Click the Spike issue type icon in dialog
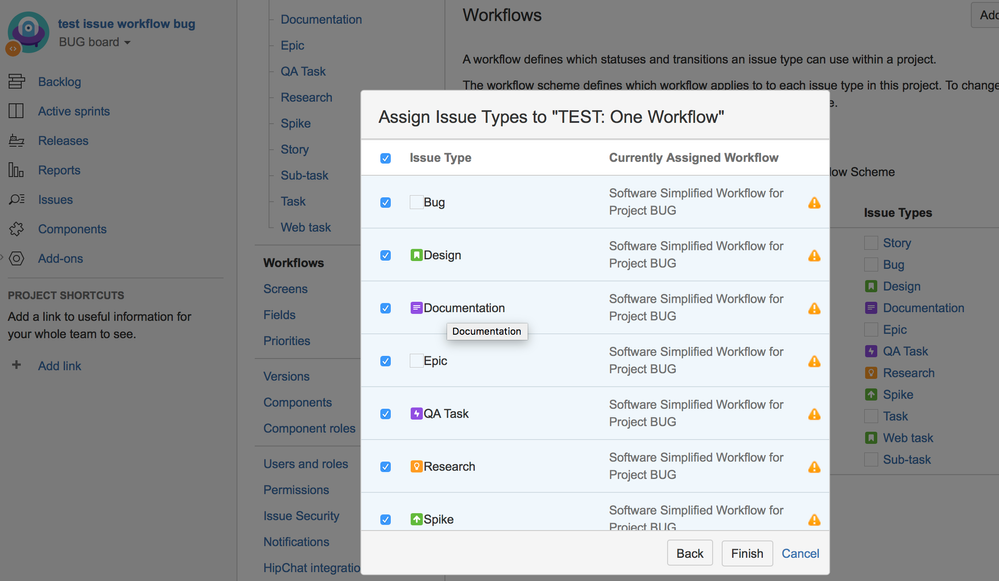This screenshot has height=581, width=999. (416, 519)
